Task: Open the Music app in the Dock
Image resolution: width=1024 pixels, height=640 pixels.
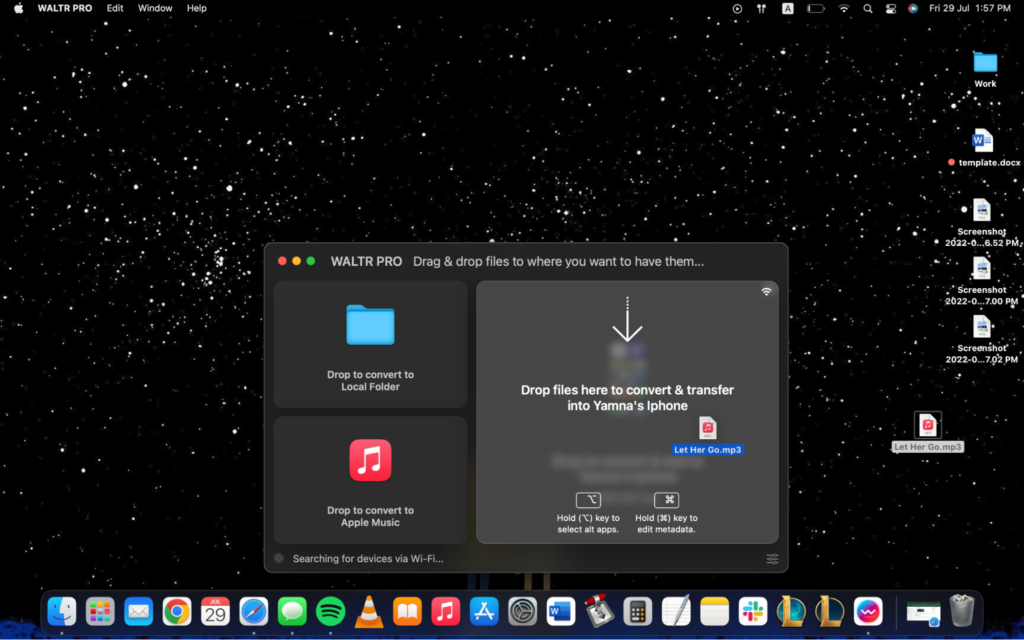Action: tap(445, 612)
